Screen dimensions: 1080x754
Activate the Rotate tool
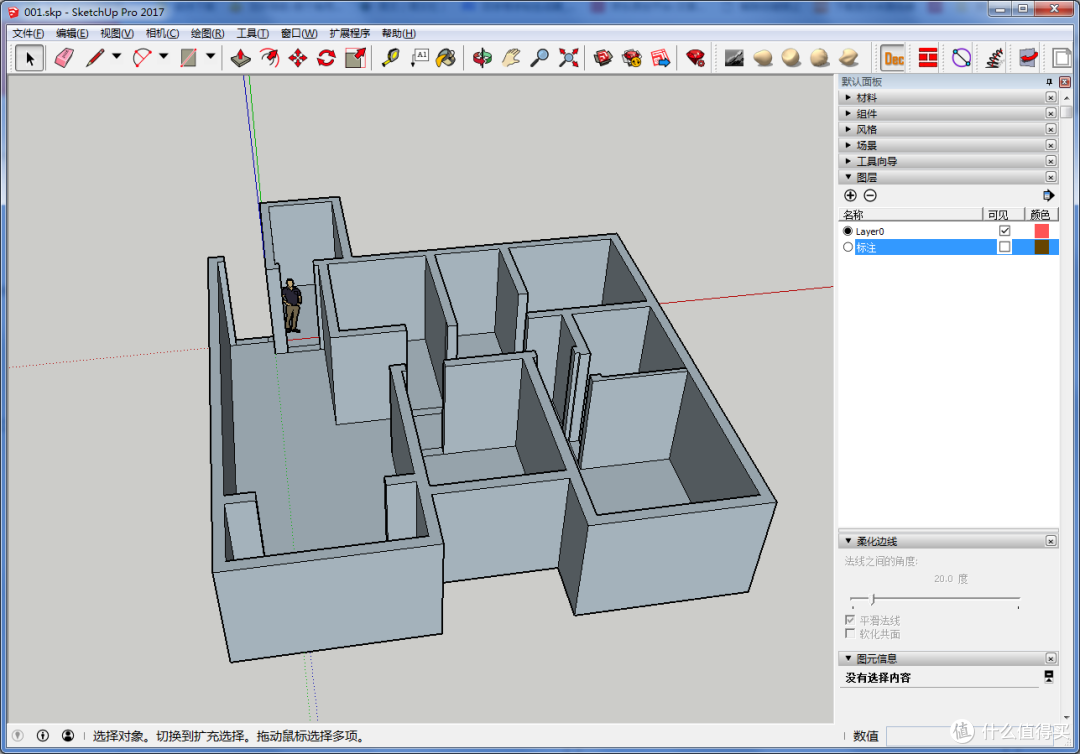point(326,58)
